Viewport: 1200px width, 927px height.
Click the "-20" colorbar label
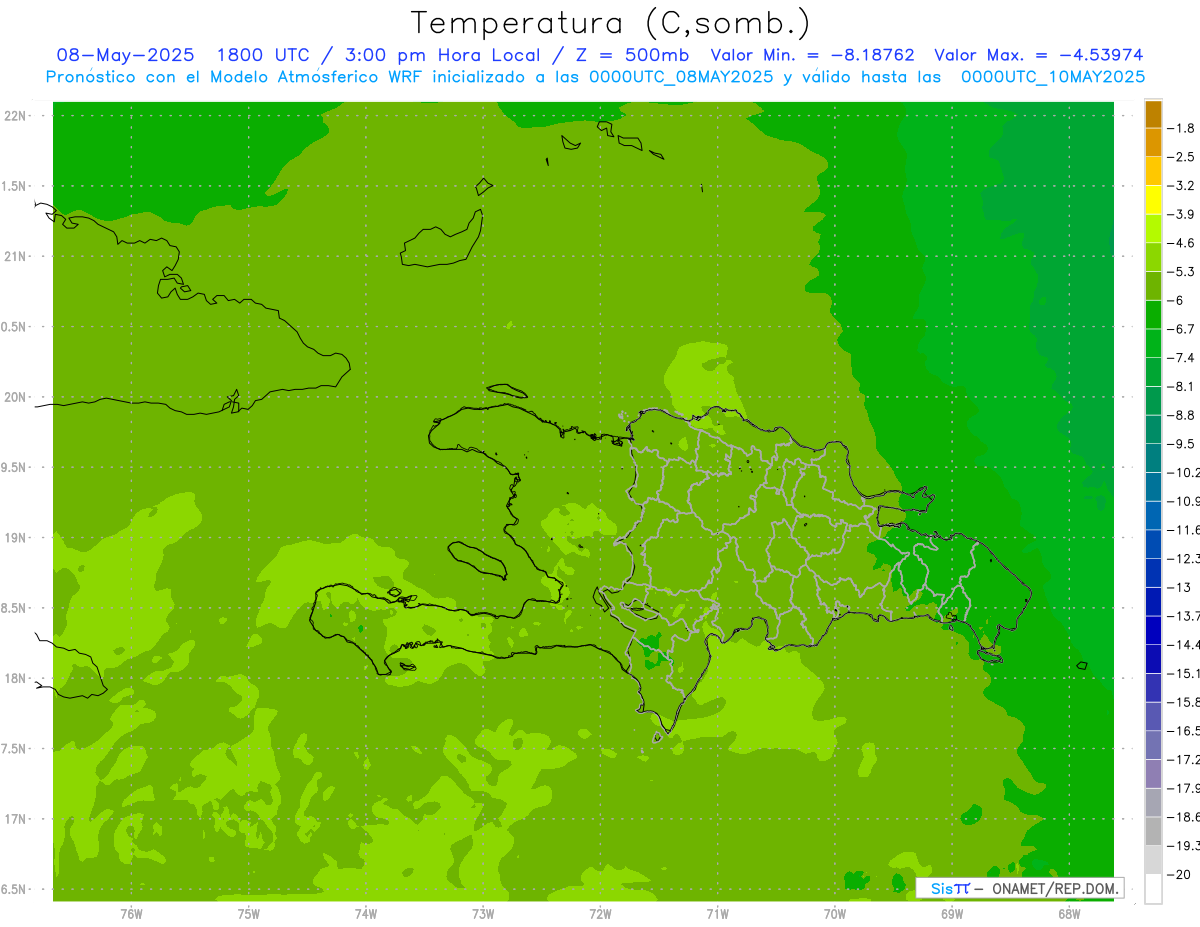click(1180, 875)
